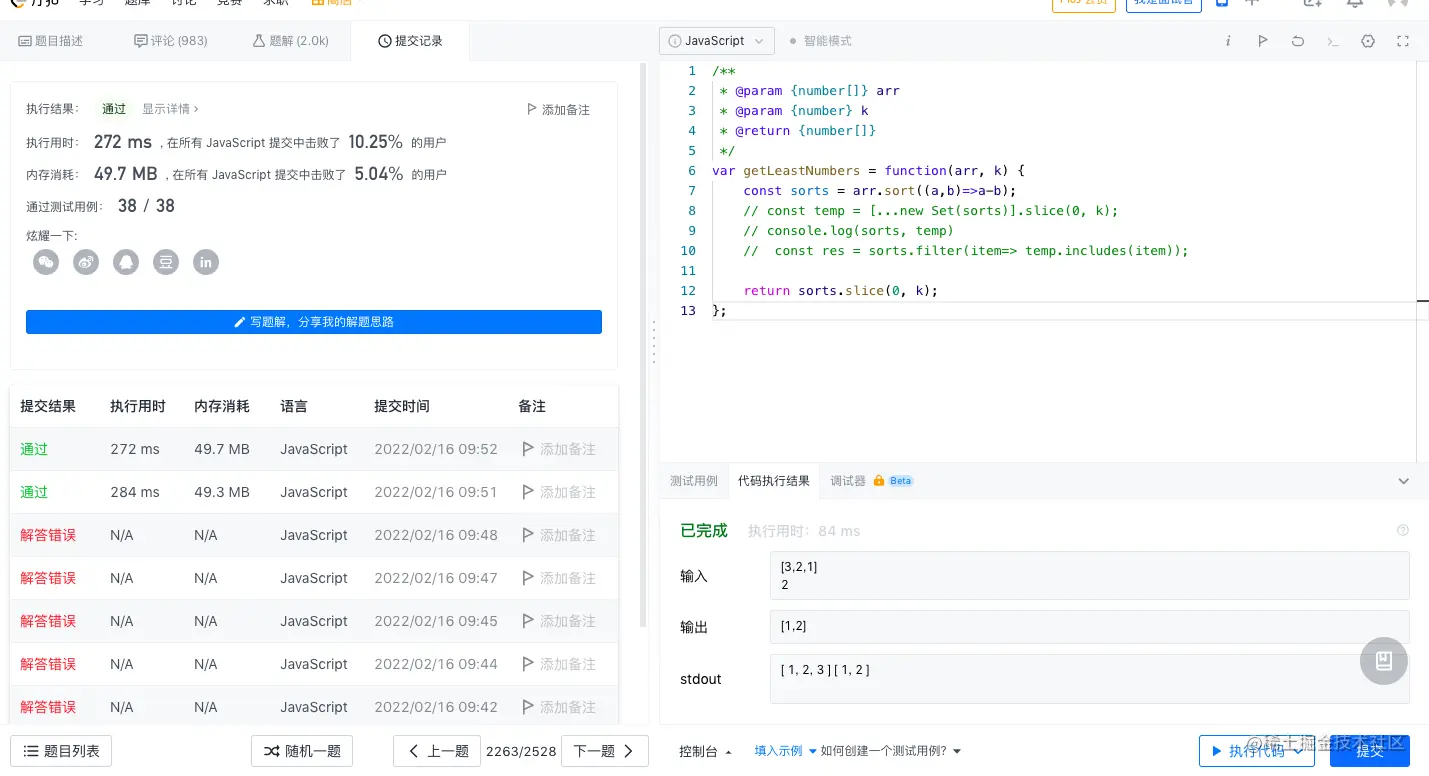Open the 解答错误 submission from 09:47
This screenshot has height=776, width=1429.
click(x=48, y=578)
